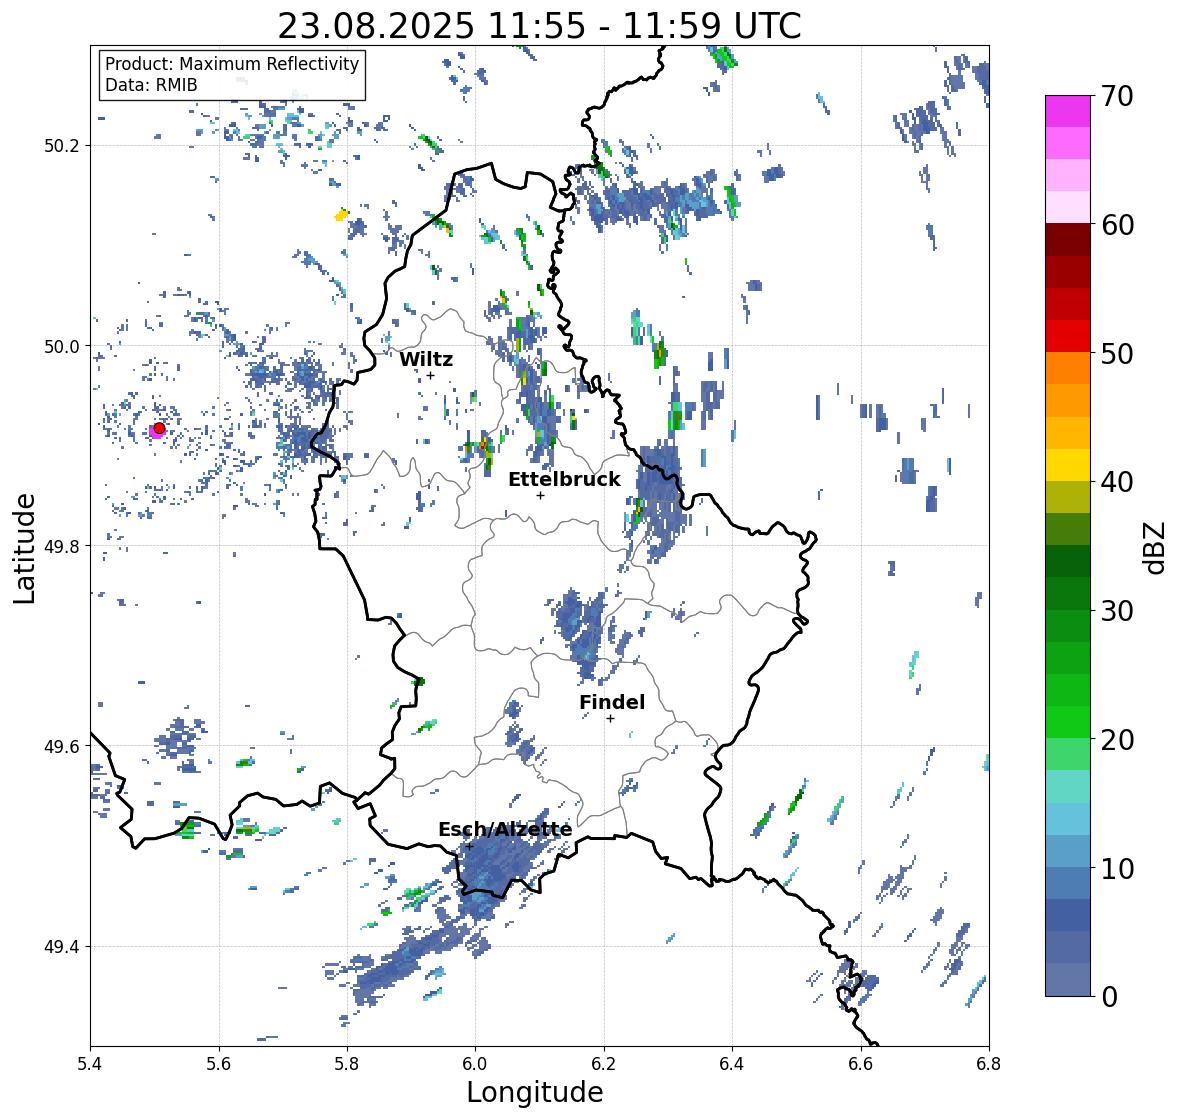Select the Ettelbruck city label
The width and height of the screenshot is (1179, 1117).
[x=564, y=479]
